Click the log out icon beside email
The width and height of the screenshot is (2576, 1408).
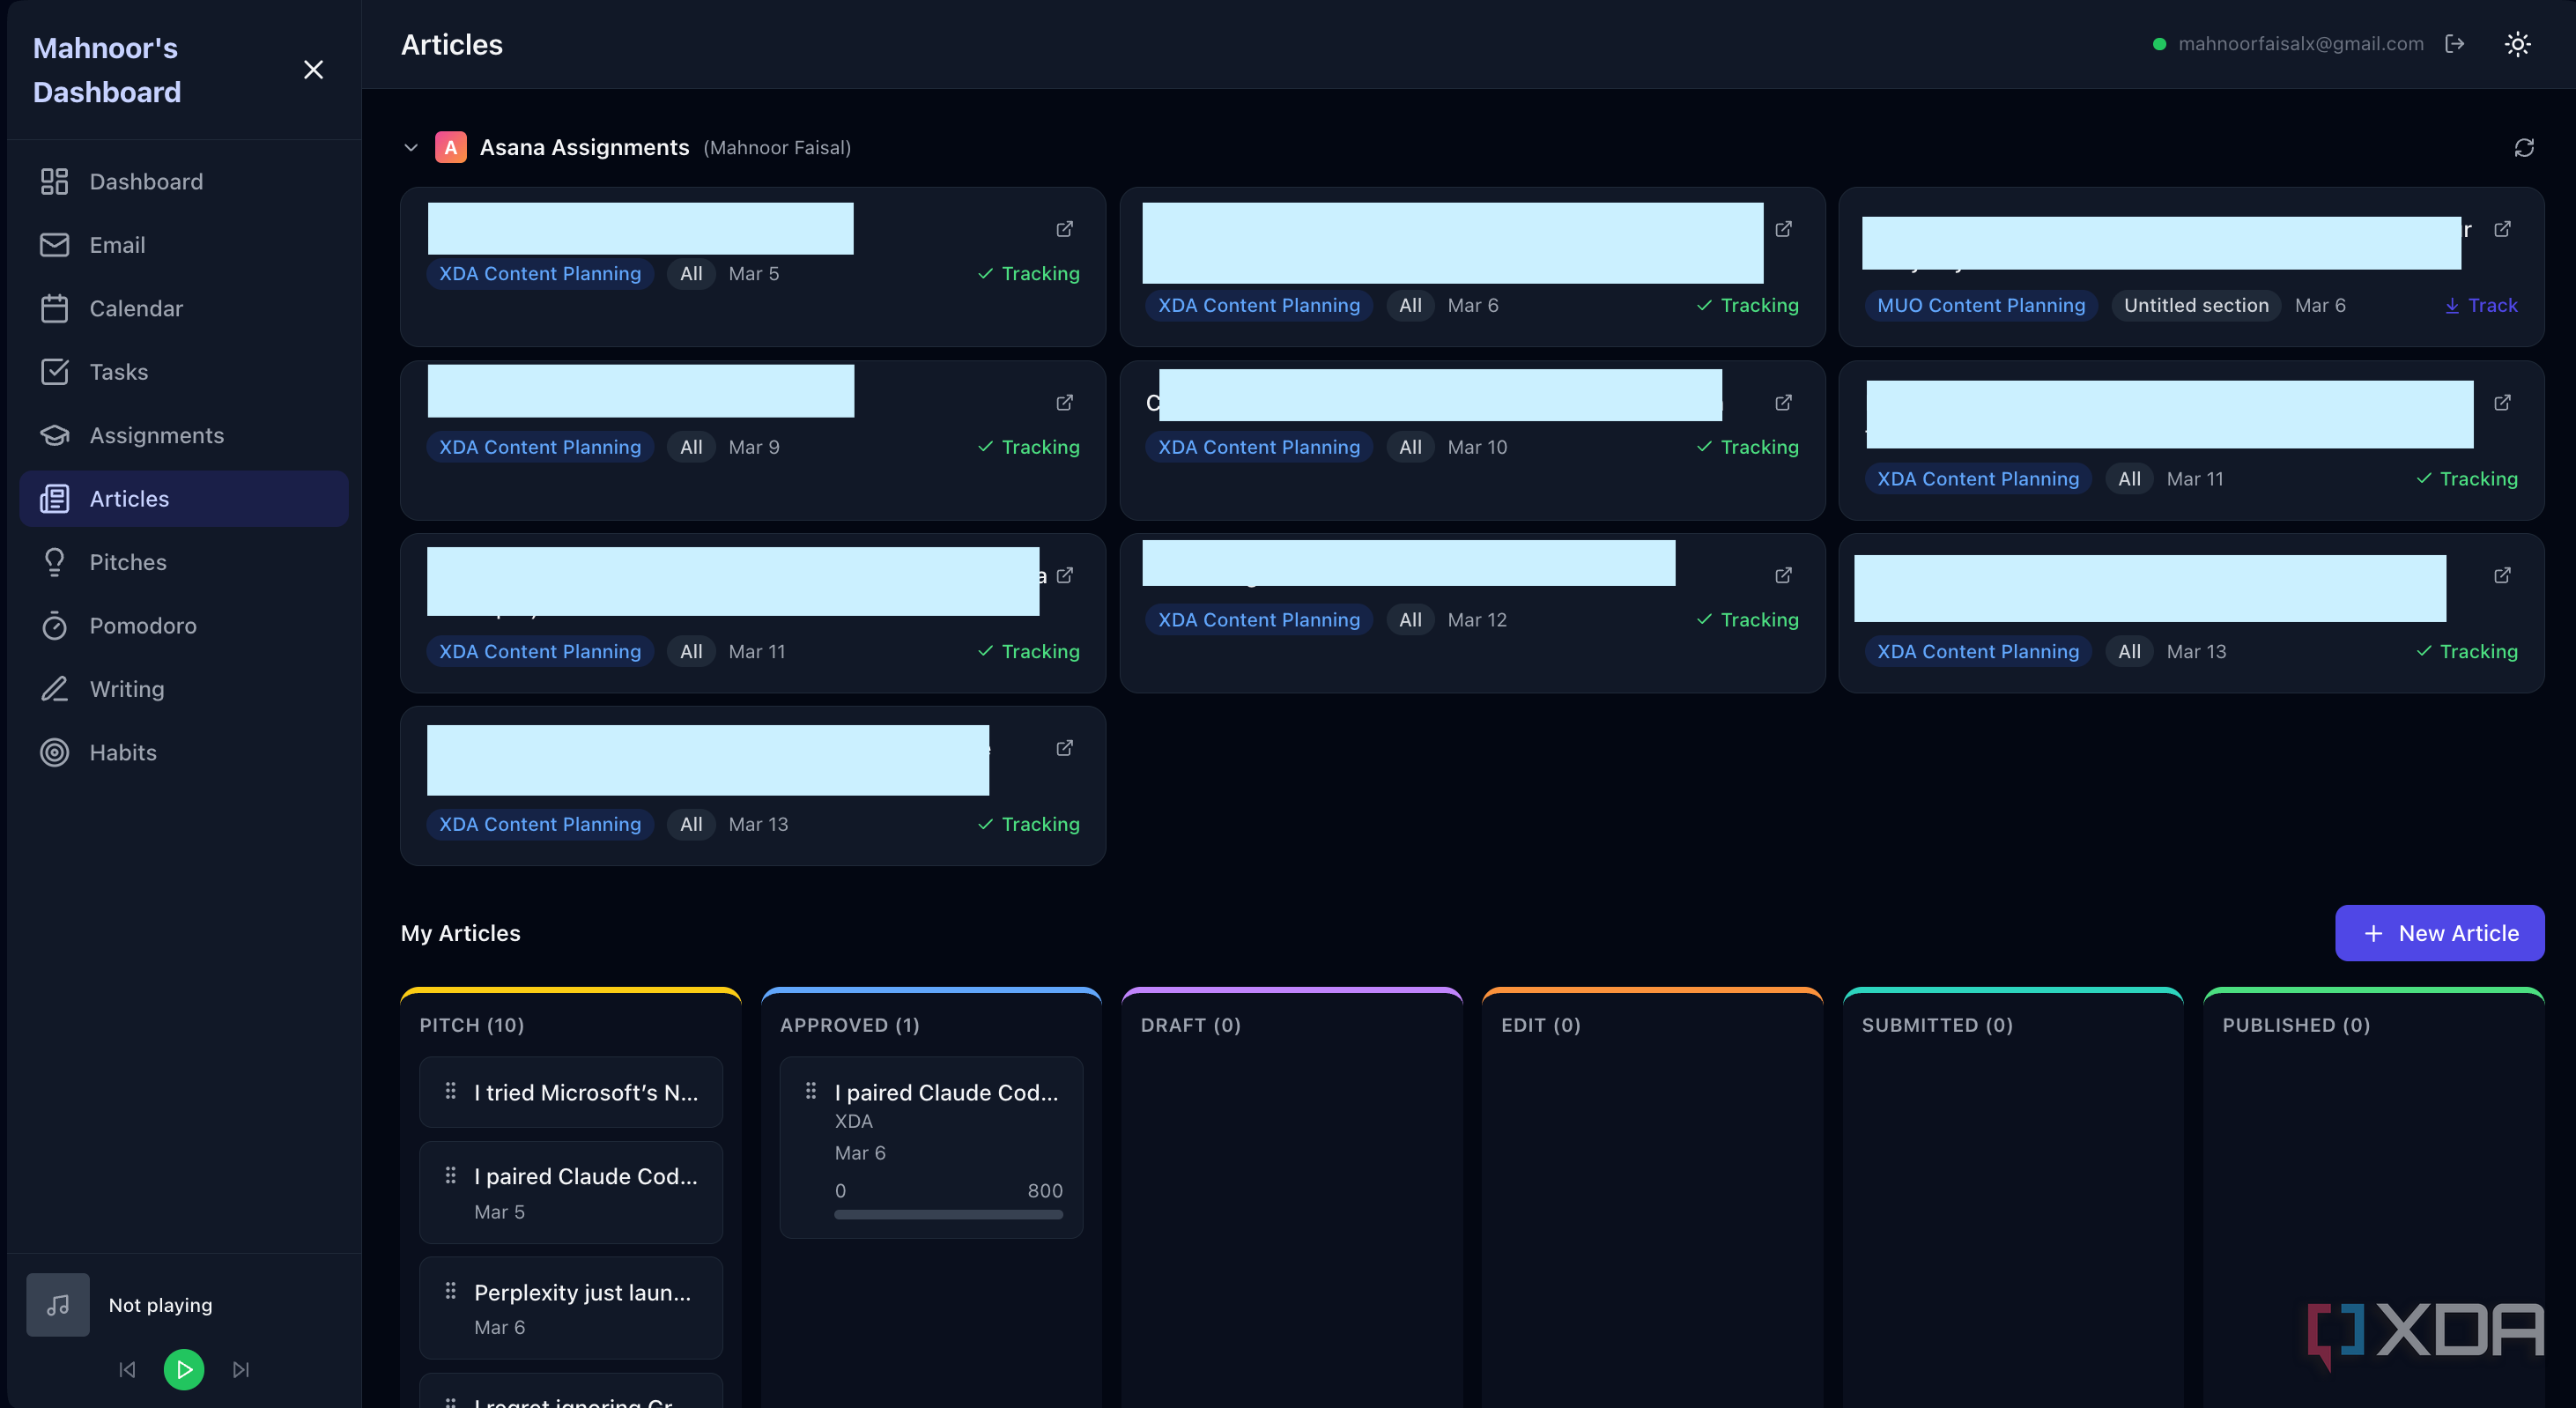coord(2454,44)
